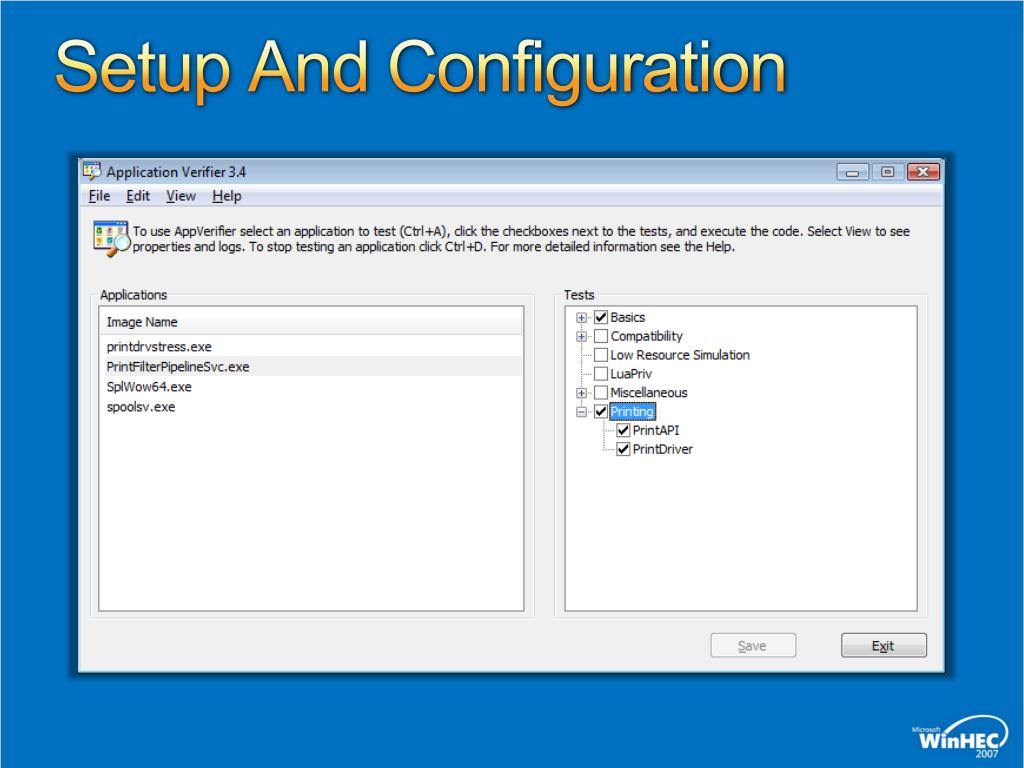Viewport: 1024px width, 768px height.
Task: Uncheck the Basics test checkbox
Action: tap(601, 317)
